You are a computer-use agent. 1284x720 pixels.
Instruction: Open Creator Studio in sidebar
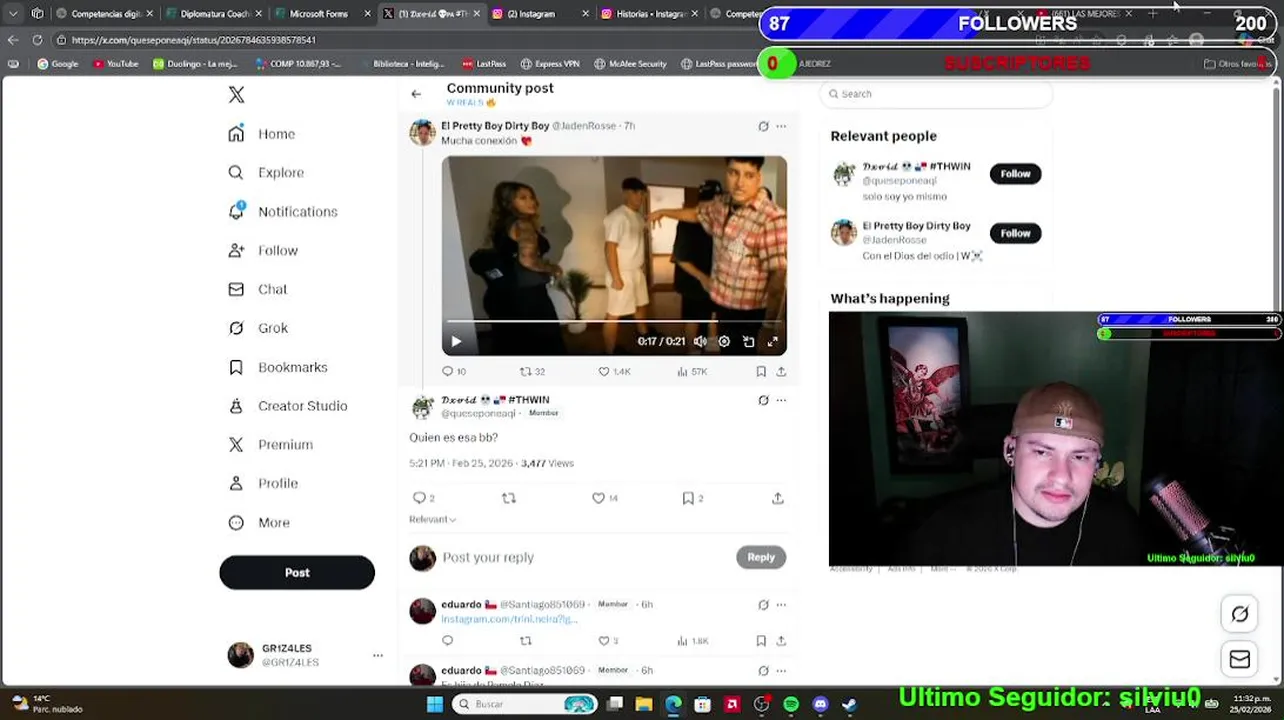(x=288, y=406)
